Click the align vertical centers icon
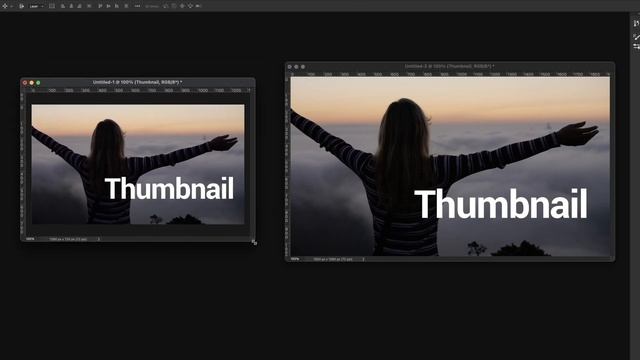 click(x=108, y=6)
